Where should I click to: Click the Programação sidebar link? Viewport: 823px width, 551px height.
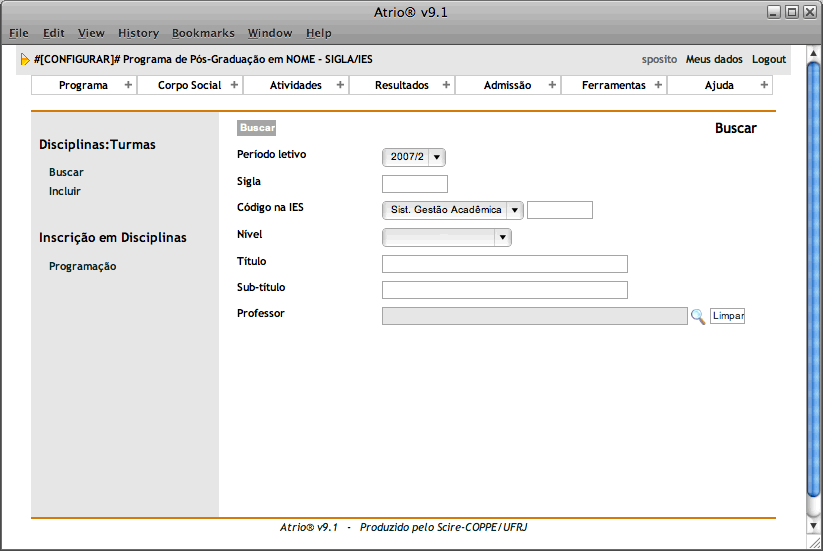tap(82, 266)
